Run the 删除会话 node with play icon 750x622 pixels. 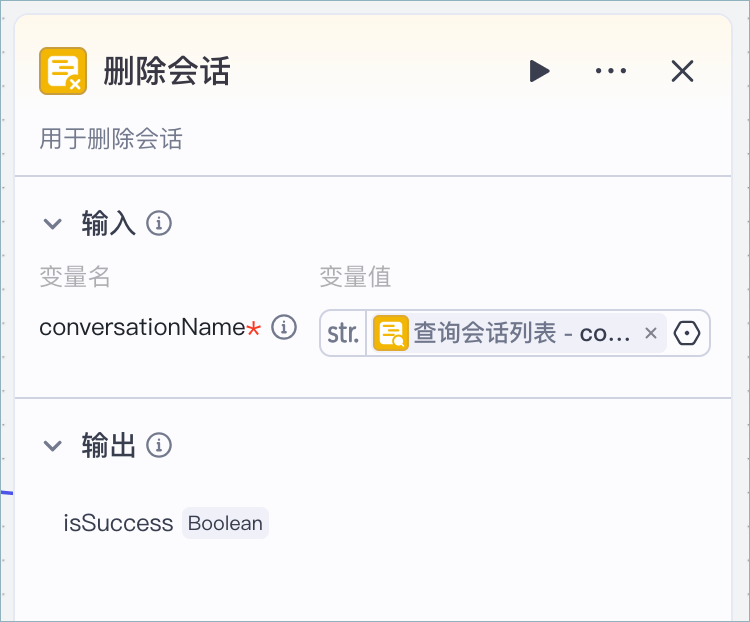540,71
